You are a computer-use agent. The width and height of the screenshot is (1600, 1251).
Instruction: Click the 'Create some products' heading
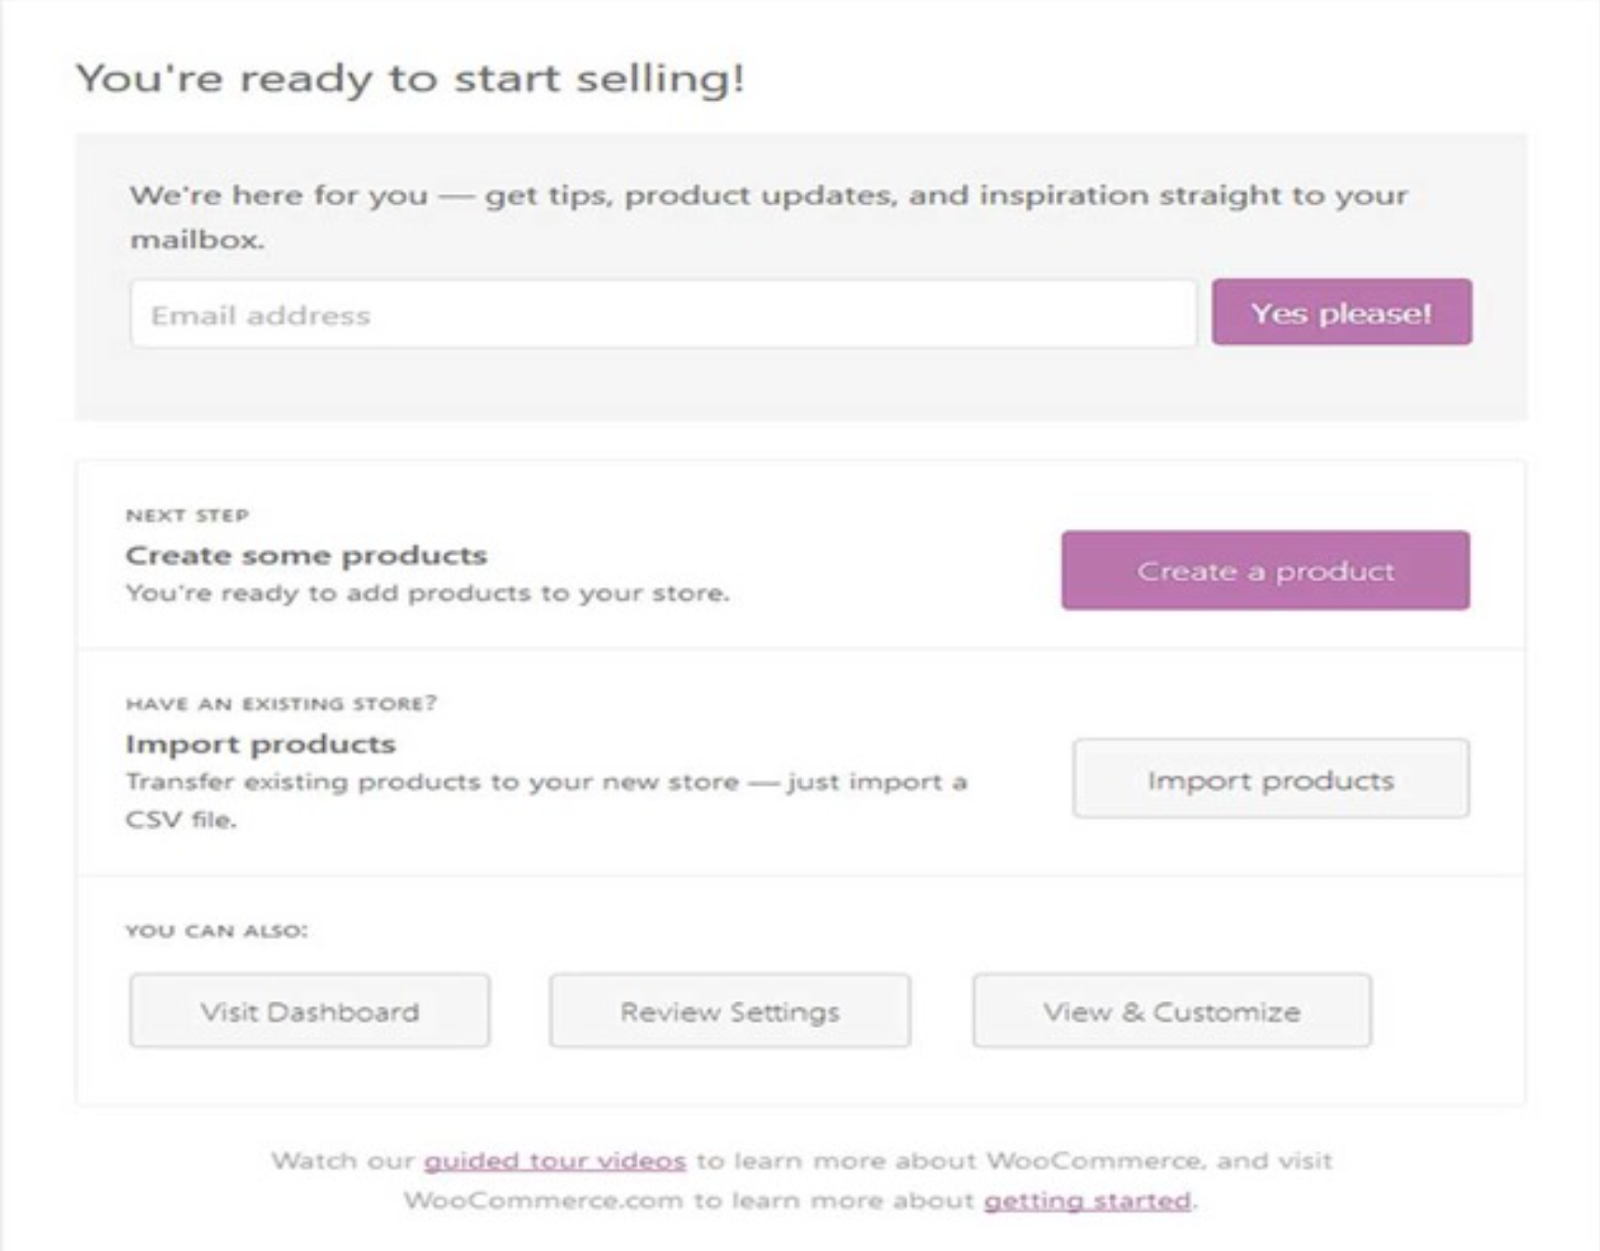coord(306,555)
